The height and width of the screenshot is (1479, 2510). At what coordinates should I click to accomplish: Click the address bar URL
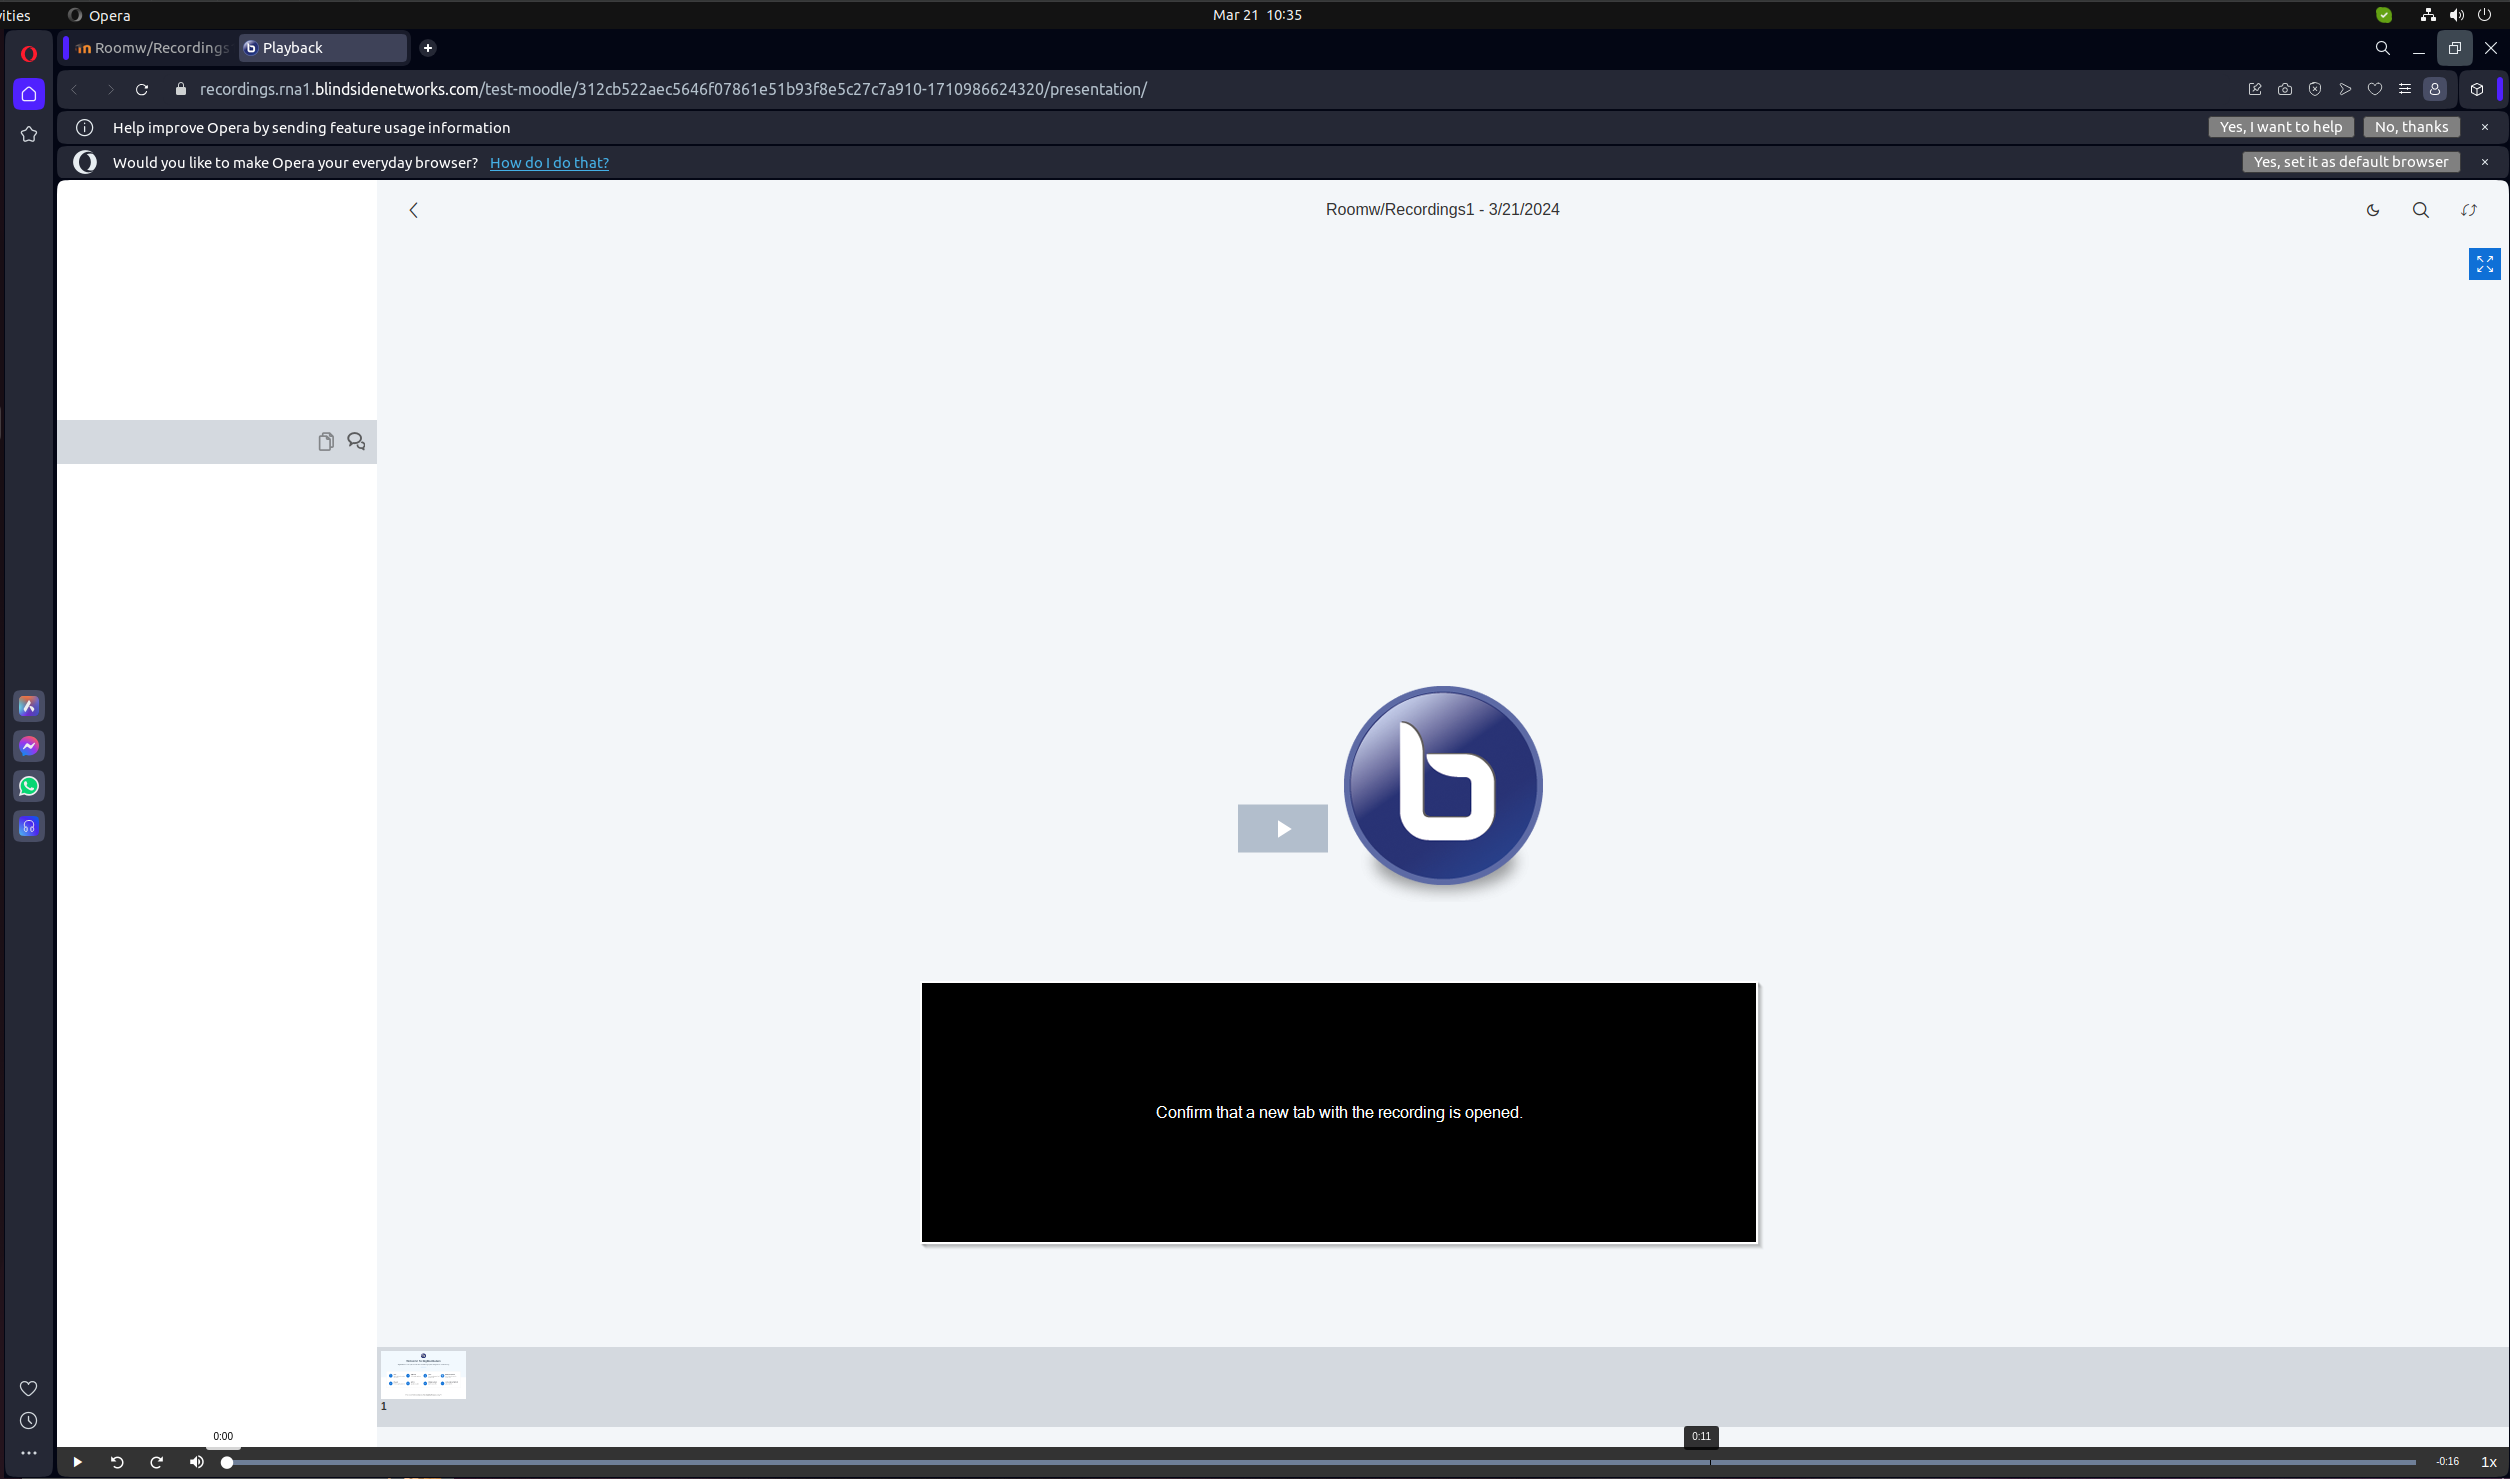pos(673,90)
